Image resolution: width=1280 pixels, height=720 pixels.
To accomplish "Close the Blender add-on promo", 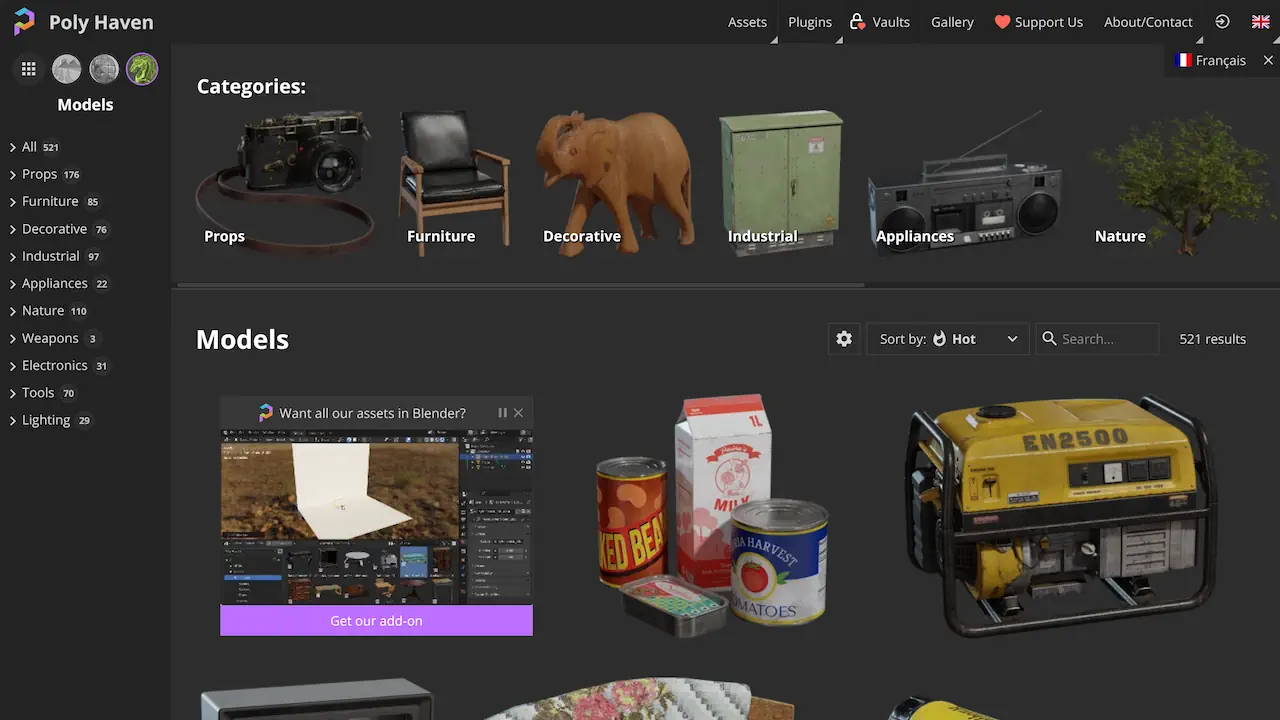I will coord(518,413).
